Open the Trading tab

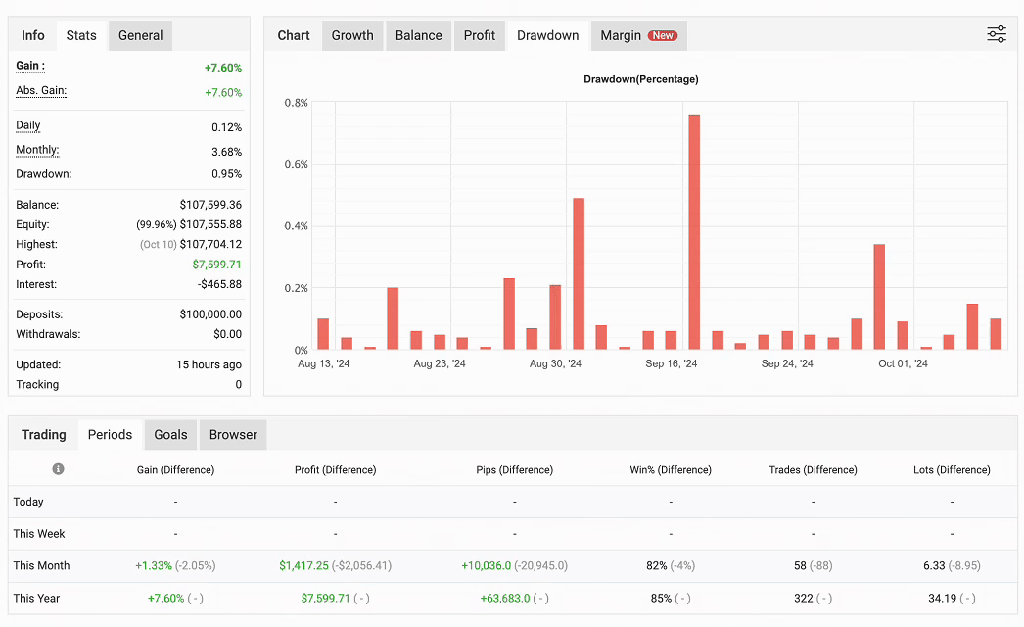point(44,435)
